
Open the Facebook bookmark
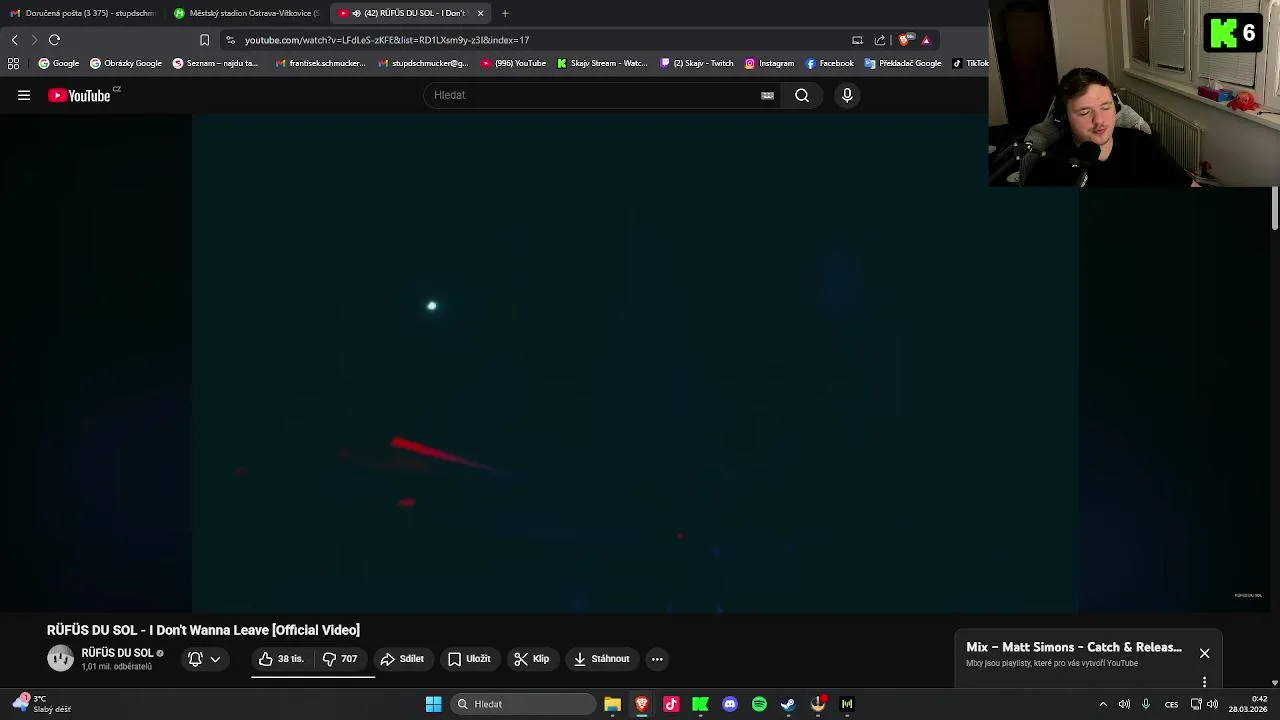click(830, 63)
